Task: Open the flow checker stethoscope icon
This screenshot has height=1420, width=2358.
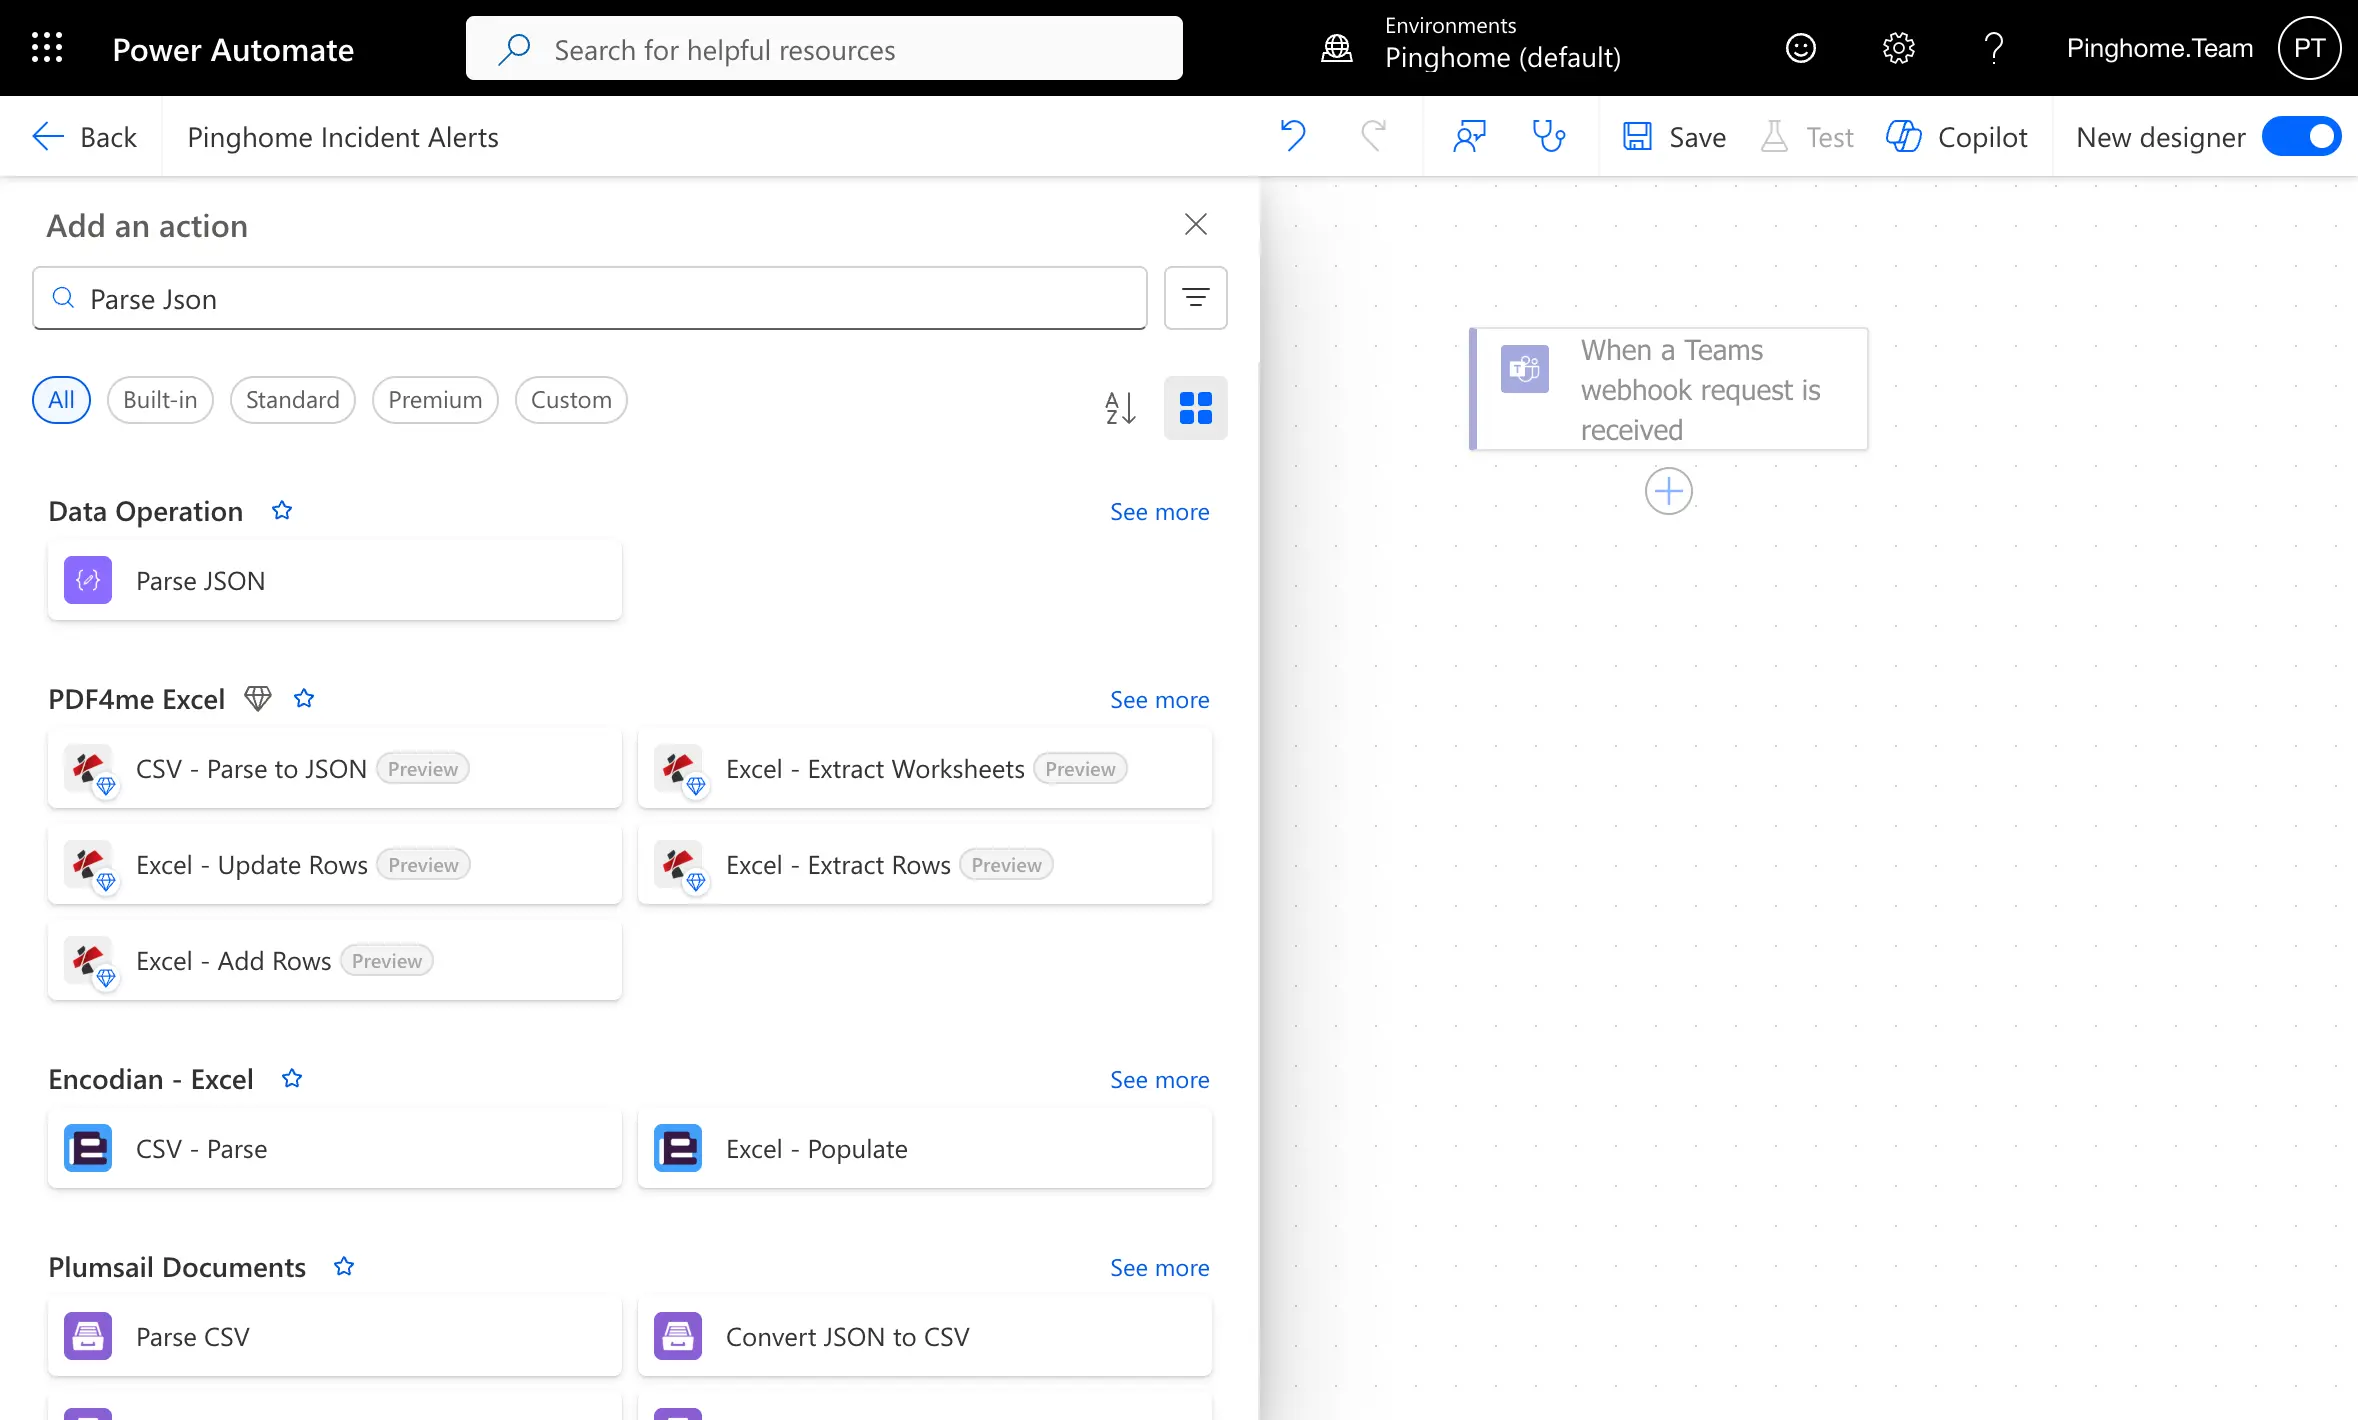Action: click(1548, 136)
